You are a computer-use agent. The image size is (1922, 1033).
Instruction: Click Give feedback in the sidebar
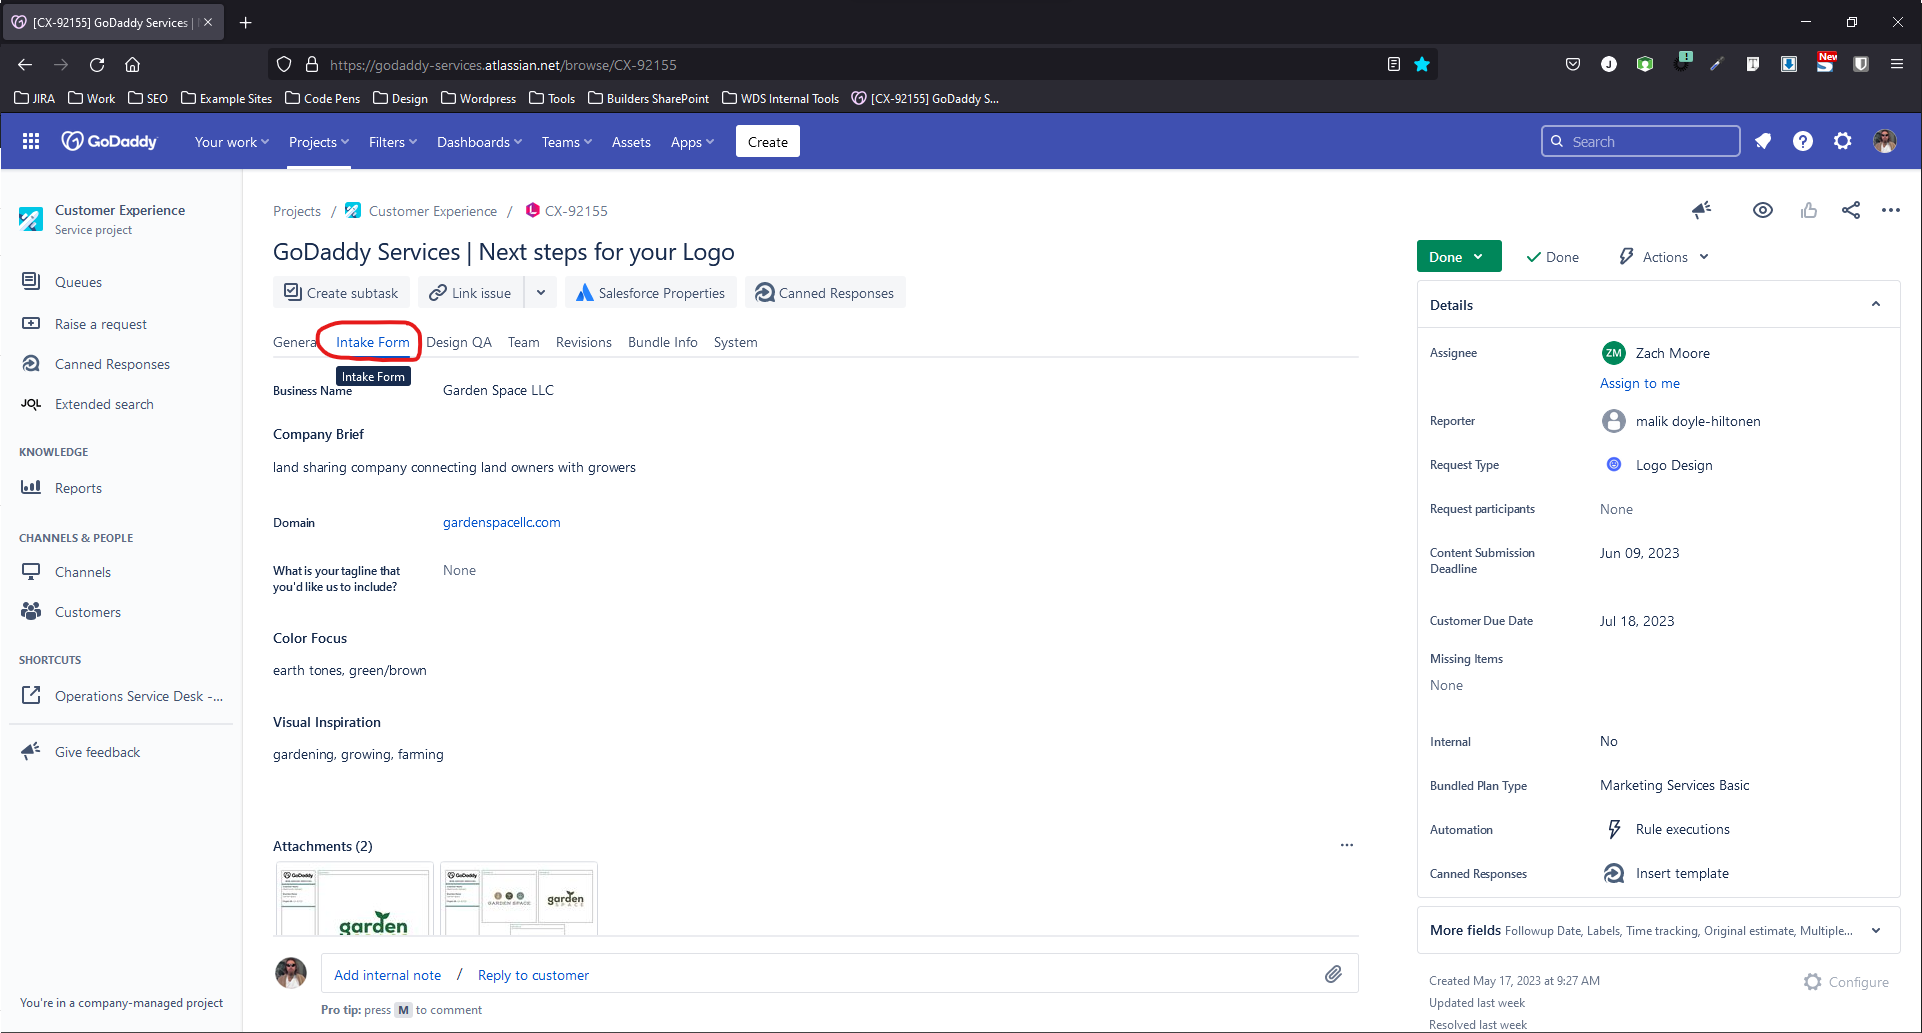point(97,752)
